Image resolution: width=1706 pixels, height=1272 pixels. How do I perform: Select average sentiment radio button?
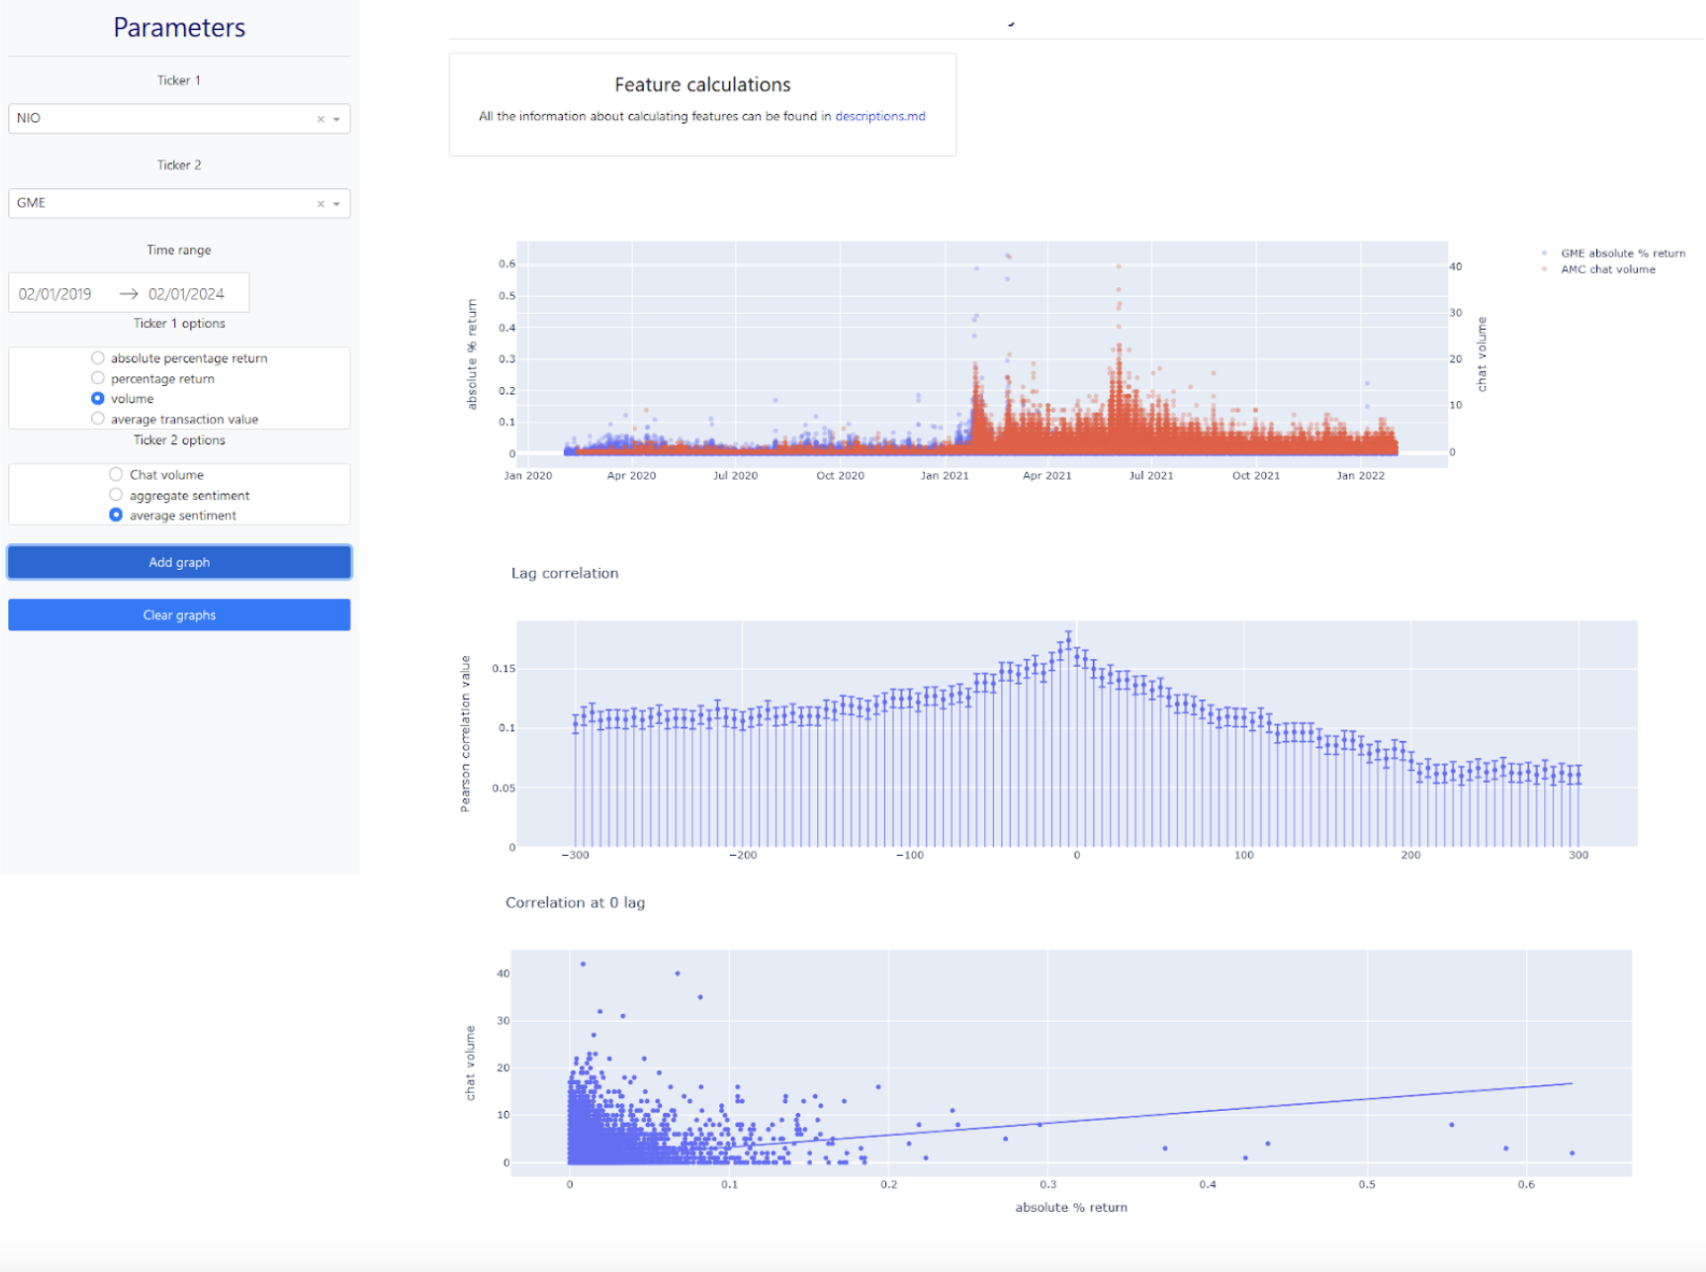116,515
